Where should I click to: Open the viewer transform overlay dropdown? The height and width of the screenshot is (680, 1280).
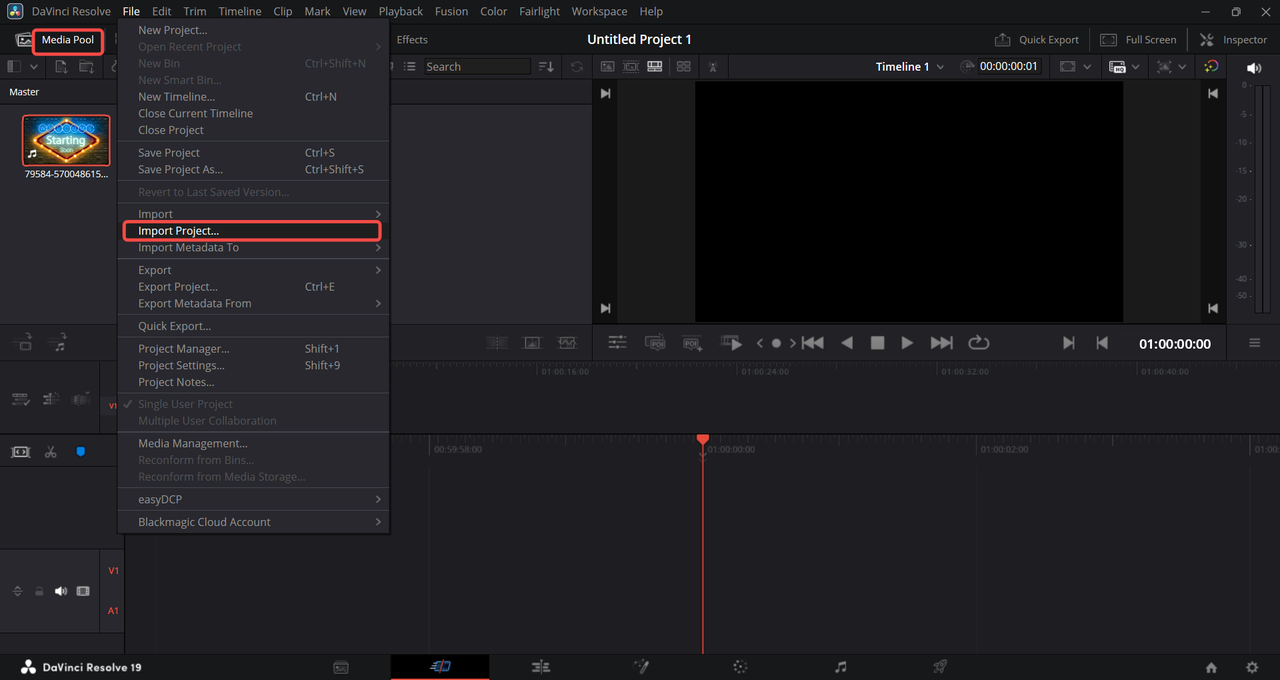(x=1171, y=67)
